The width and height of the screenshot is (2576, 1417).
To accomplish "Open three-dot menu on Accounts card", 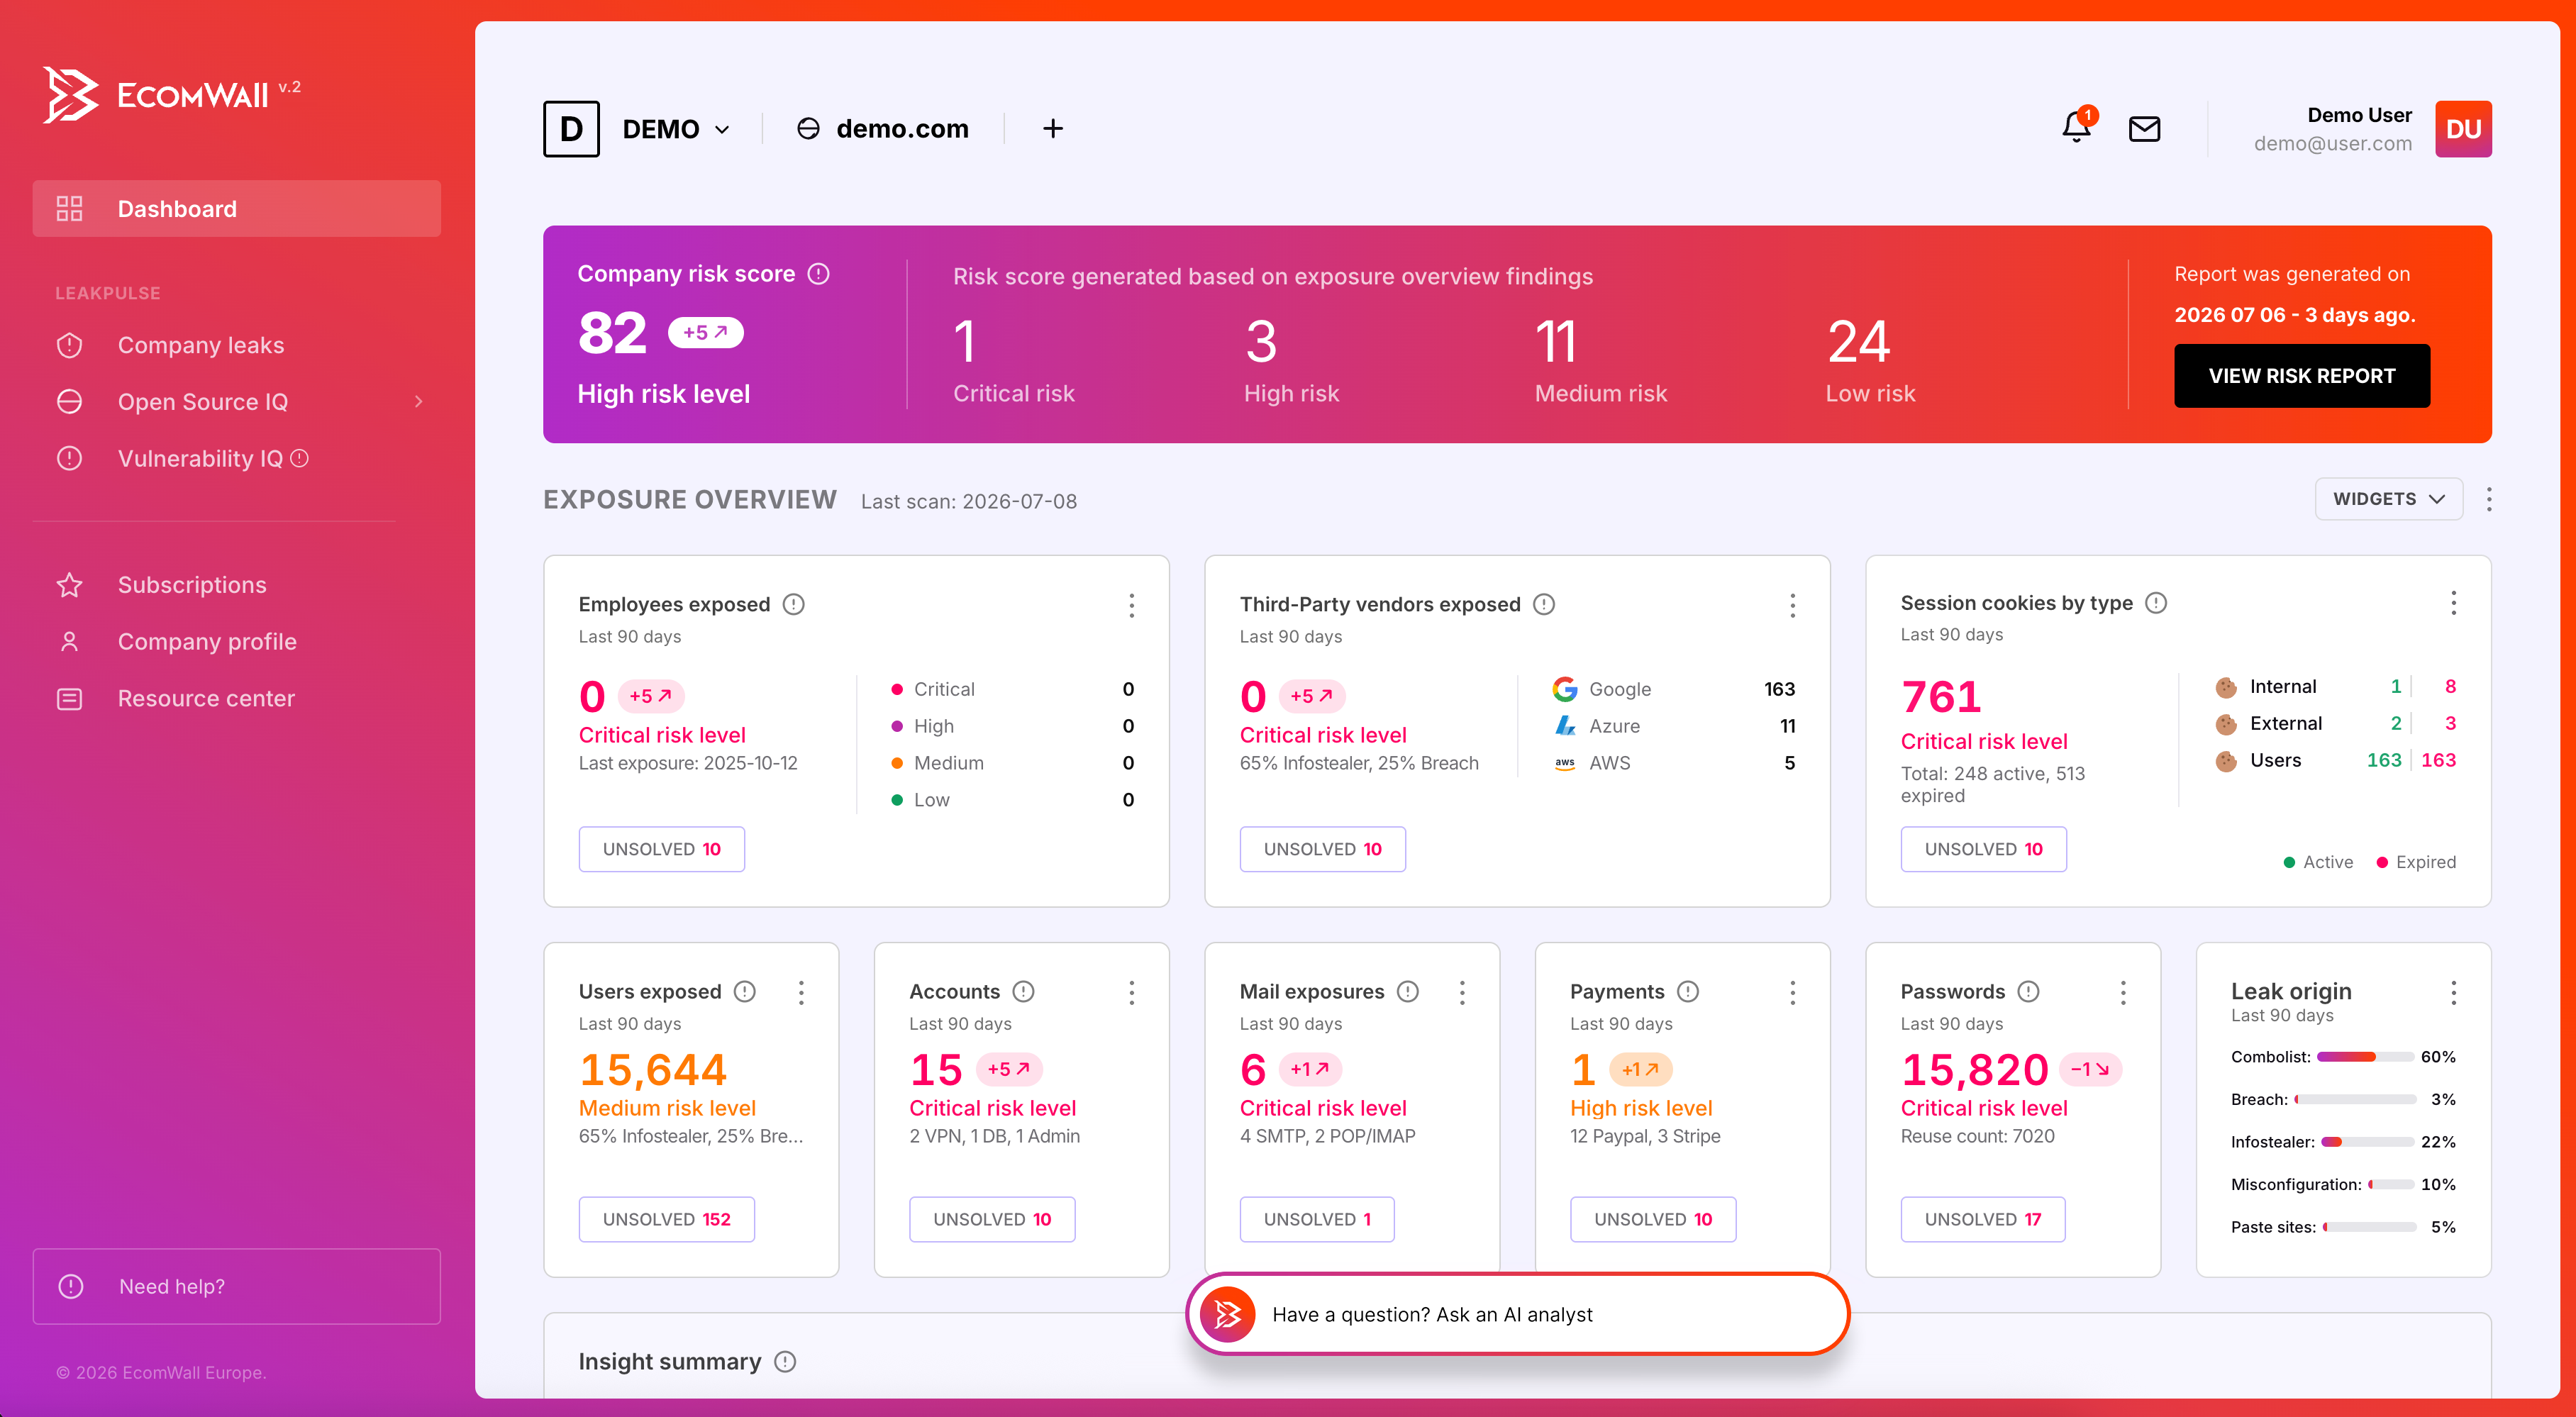I will click(x=1131, y=992).
